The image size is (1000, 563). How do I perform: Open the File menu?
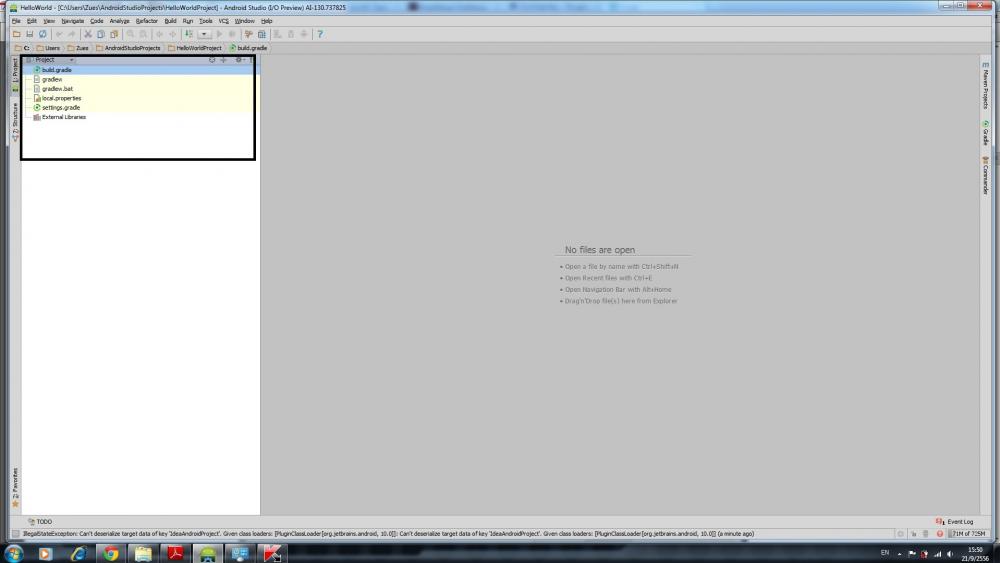click(x=16, y=21)
